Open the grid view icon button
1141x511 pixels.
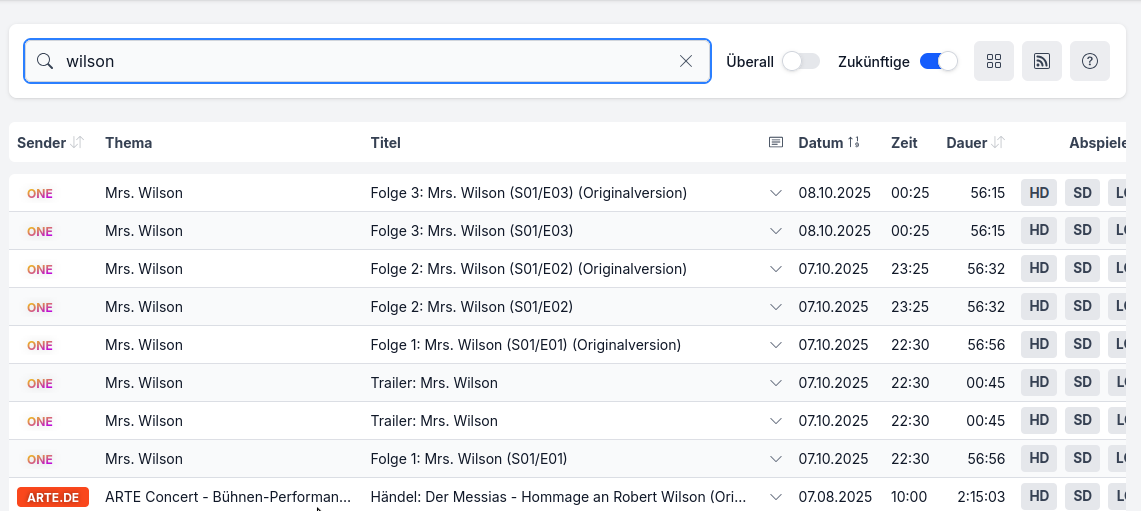993,61
